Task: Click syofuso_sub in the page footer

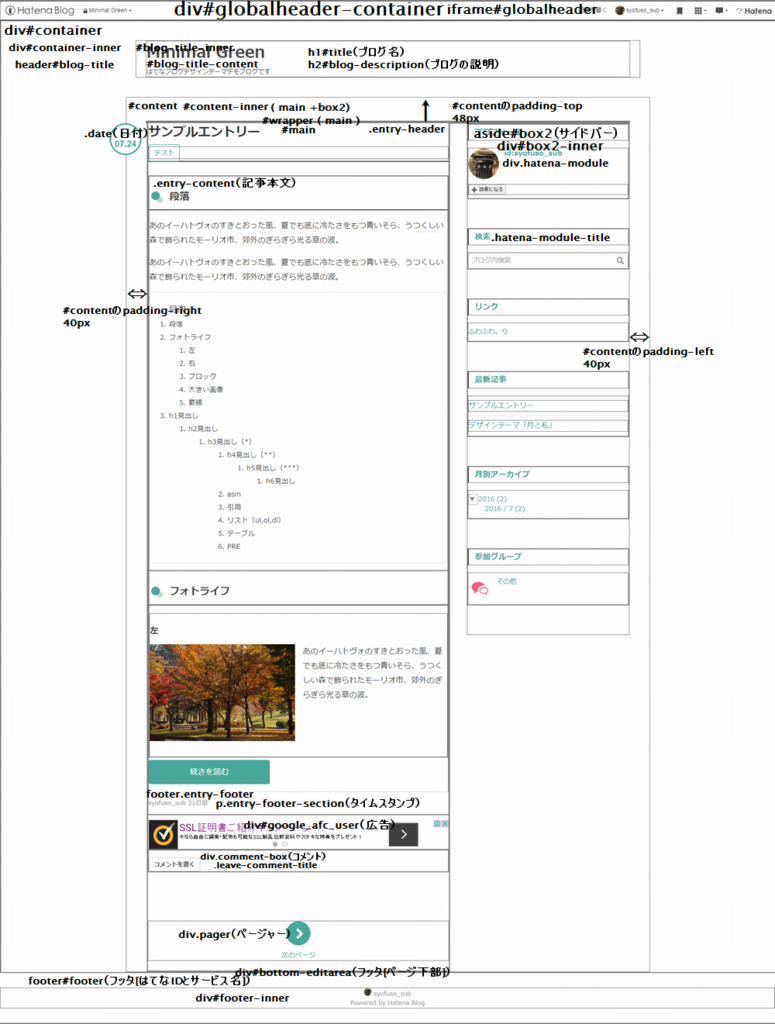Action: 392,993
